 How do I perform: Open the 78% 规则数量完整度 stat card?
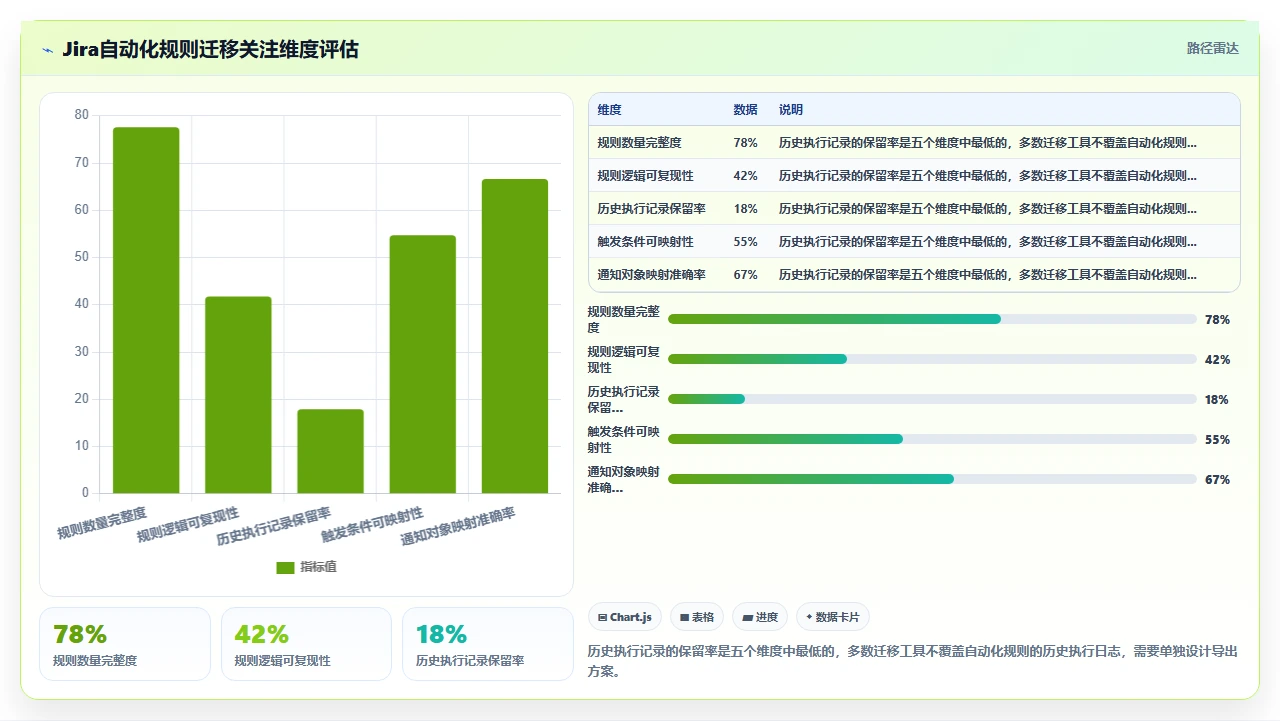point(125,644)
